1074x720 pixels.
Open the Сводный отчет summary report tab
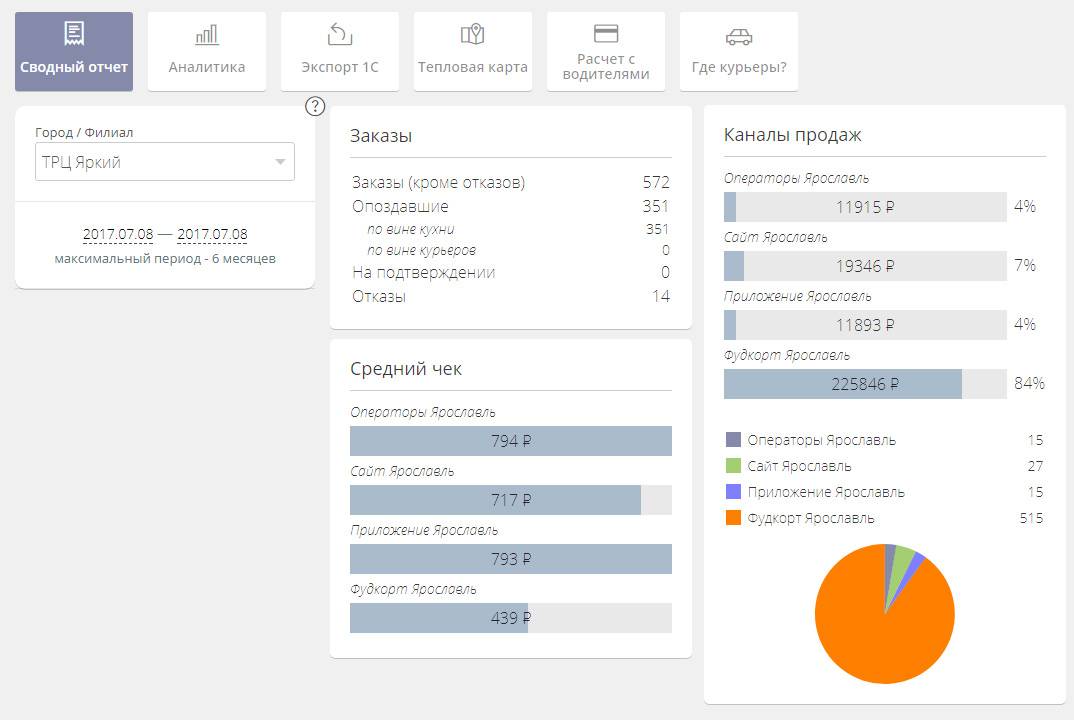[74, 51]
